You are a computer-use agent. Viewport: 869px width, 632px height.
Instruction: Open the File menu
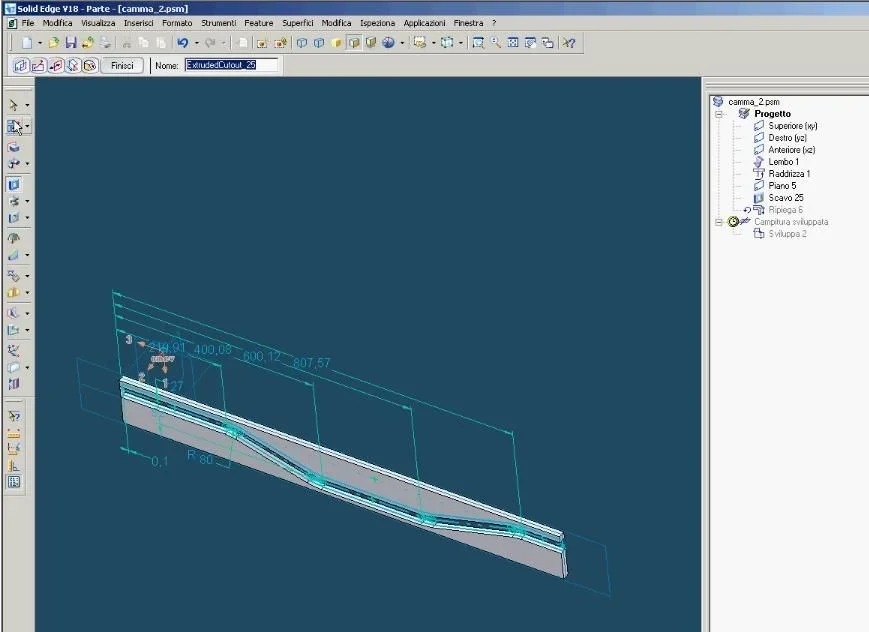pos(28,23)
